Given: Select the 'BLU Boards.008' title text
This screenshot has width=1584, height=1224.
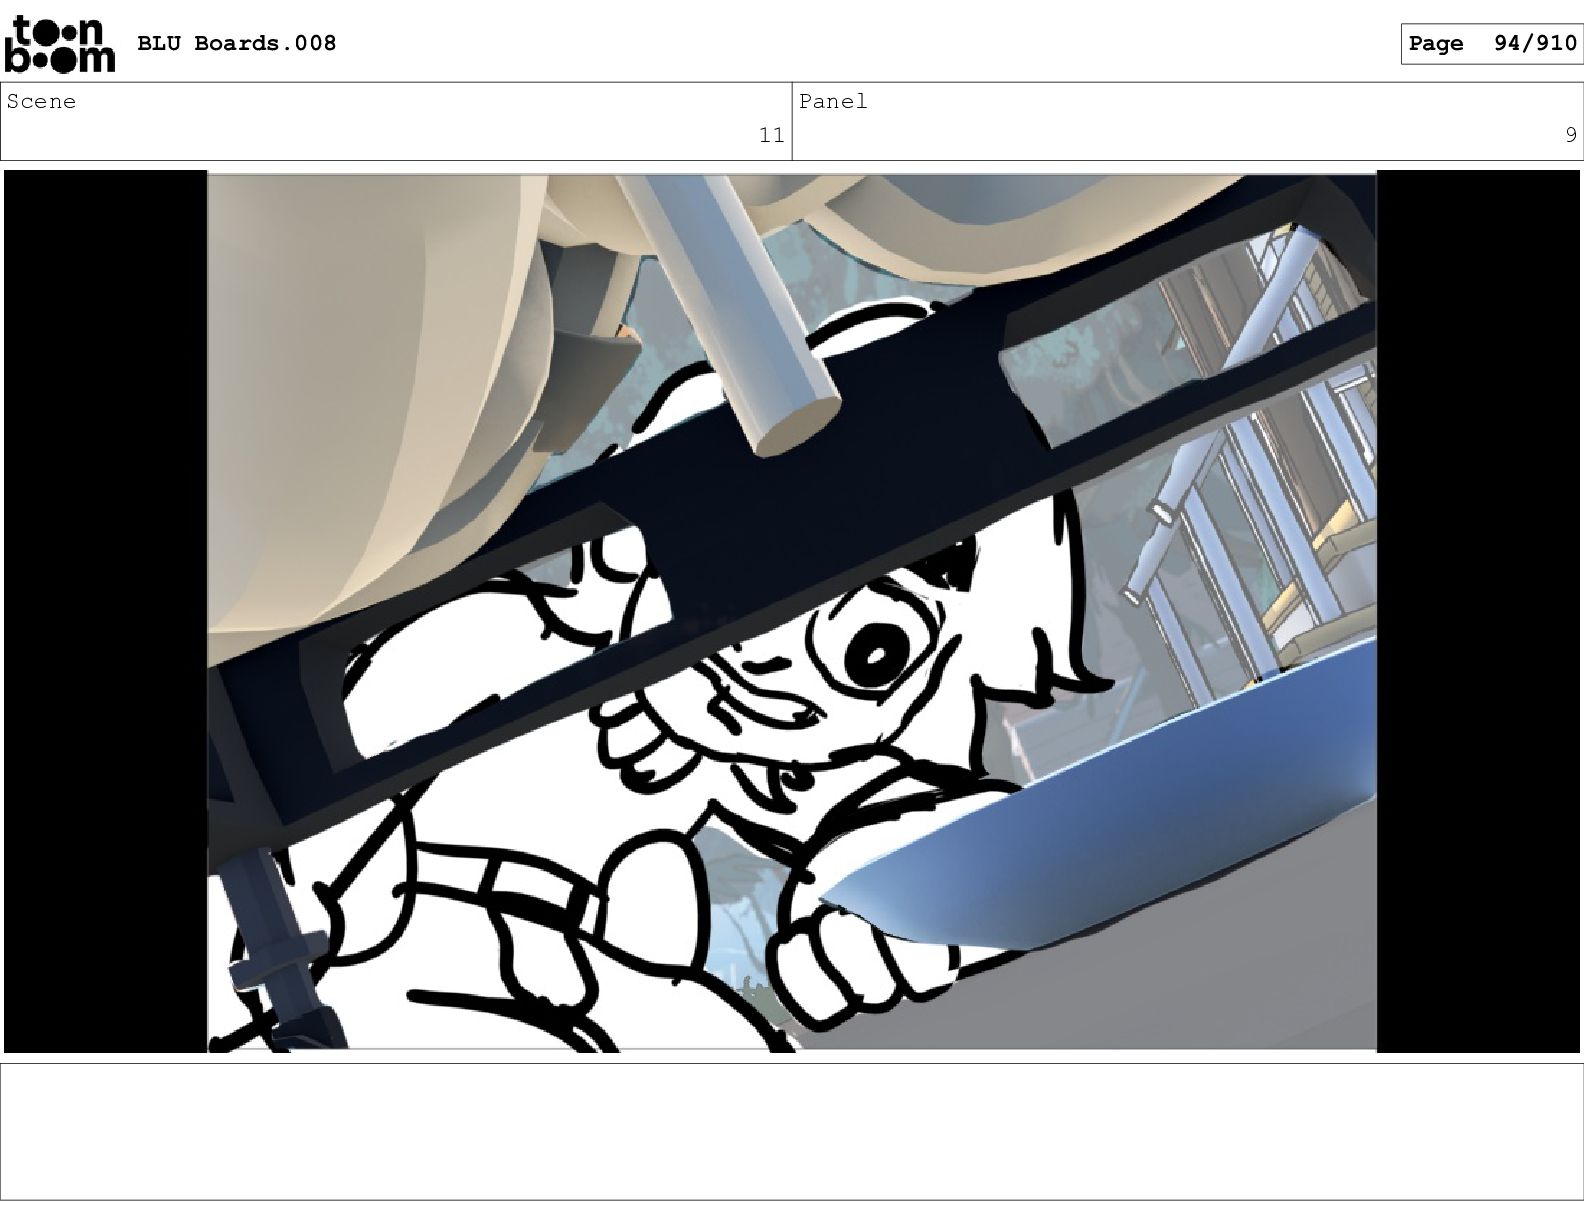Looking at the screenshot, I should [236, 43].
